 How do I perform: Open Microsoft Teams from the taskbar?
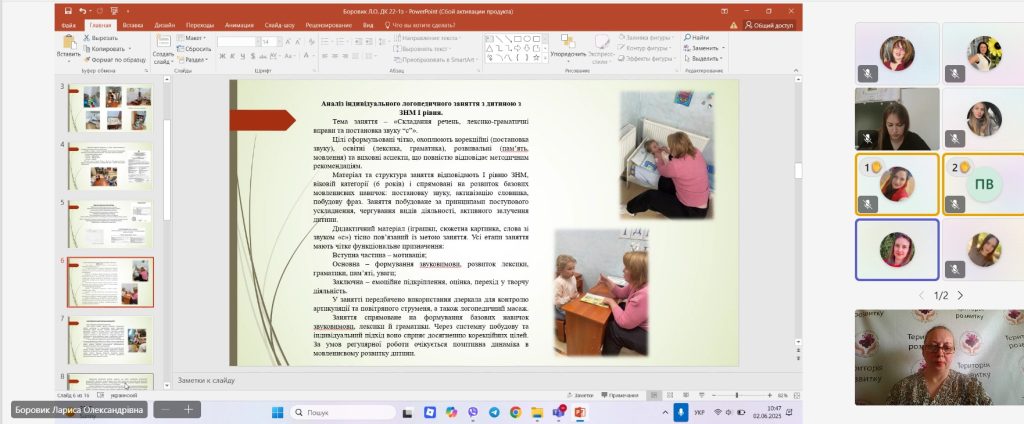(x=559, y=412)
